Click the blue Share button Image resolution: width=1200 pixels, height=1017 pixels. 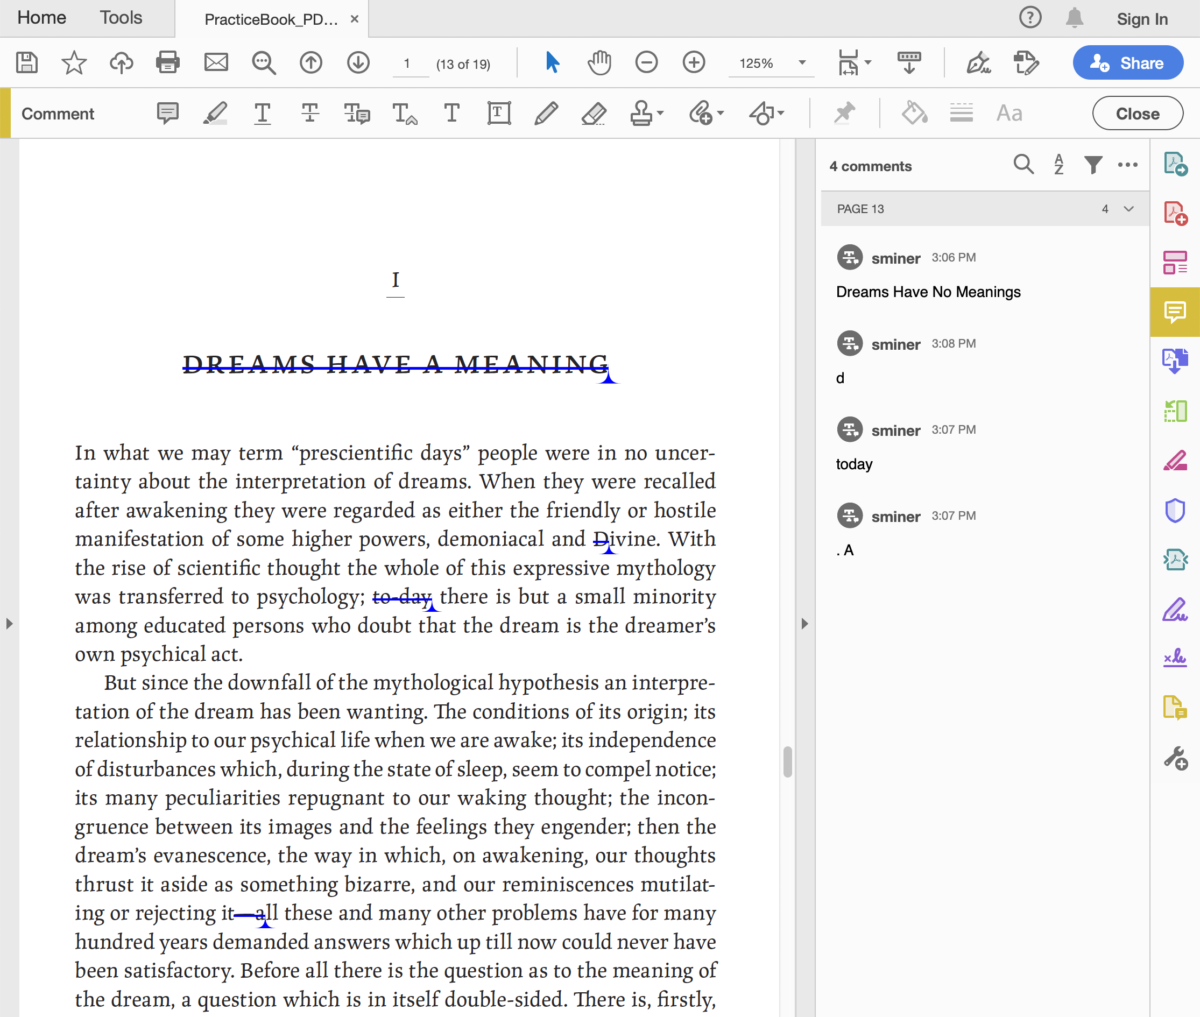(x=1128, y=62)
